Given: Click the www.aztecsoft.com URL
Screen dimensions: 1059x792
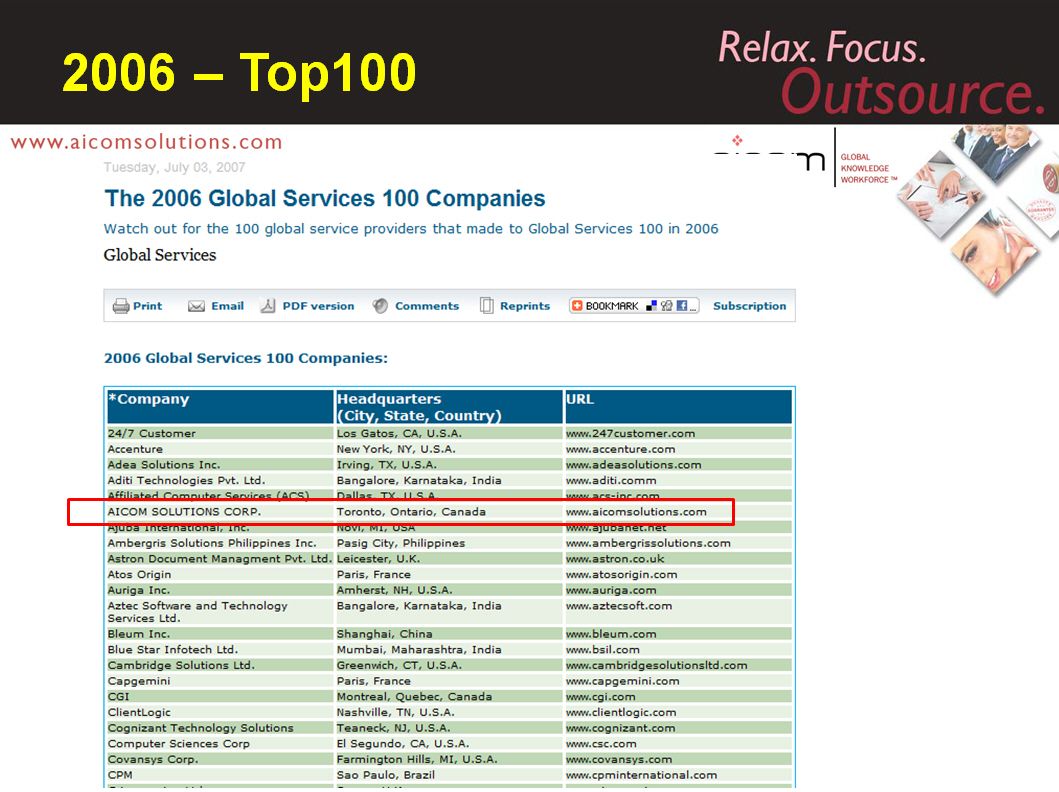Looking at the screenshot, I should pyautogui.click(x=619, y=606).
